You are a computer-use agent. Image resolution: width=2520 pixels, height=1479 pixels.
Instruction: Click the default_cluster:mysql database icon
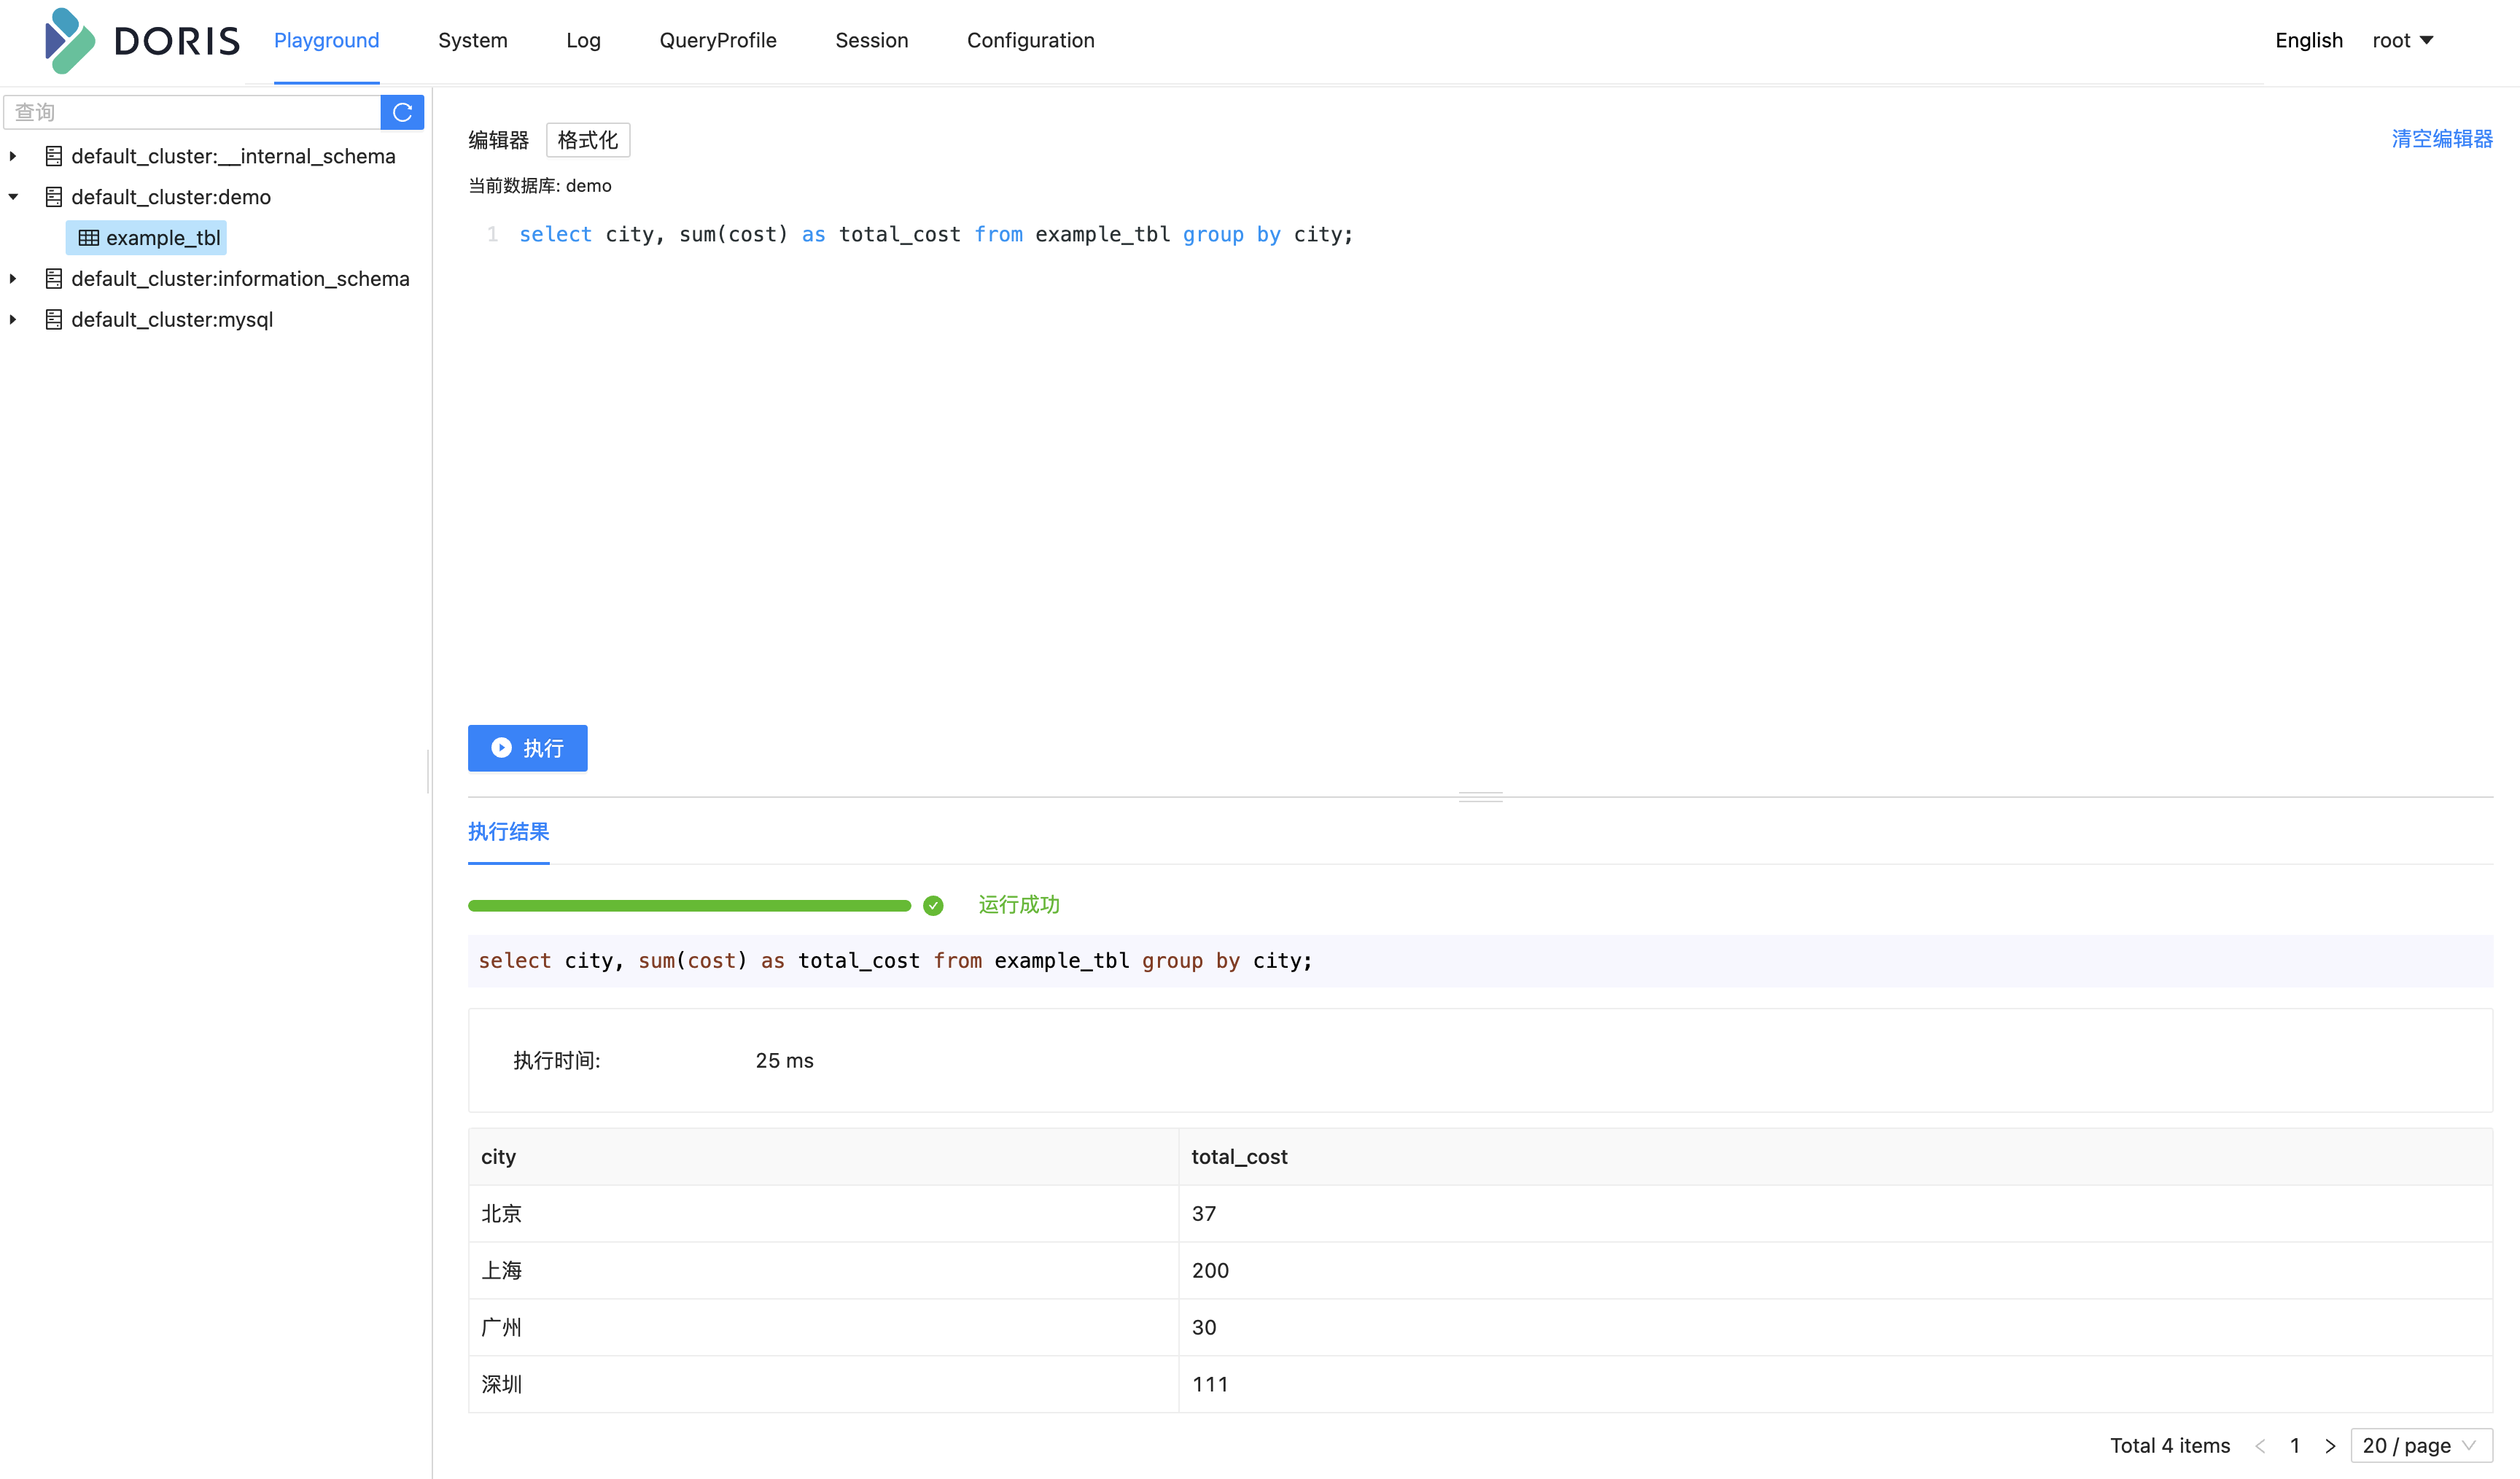(x=54, y=320)
